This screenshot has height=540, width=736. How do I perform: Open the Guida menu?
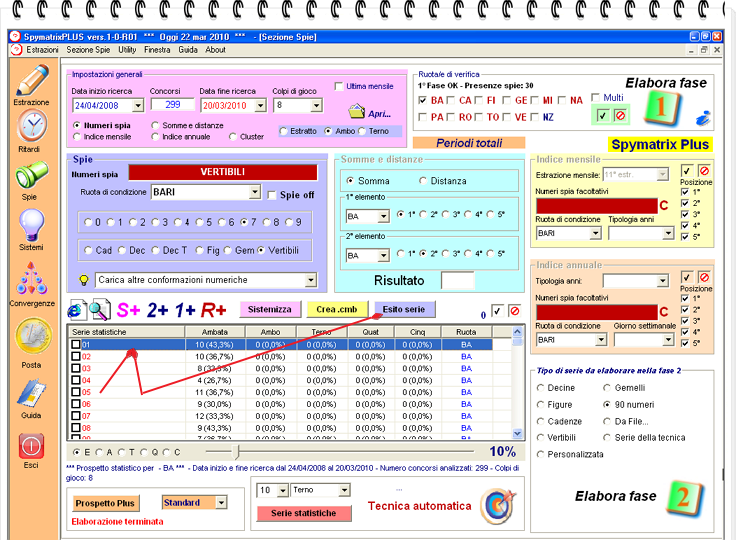pos(188,50)
